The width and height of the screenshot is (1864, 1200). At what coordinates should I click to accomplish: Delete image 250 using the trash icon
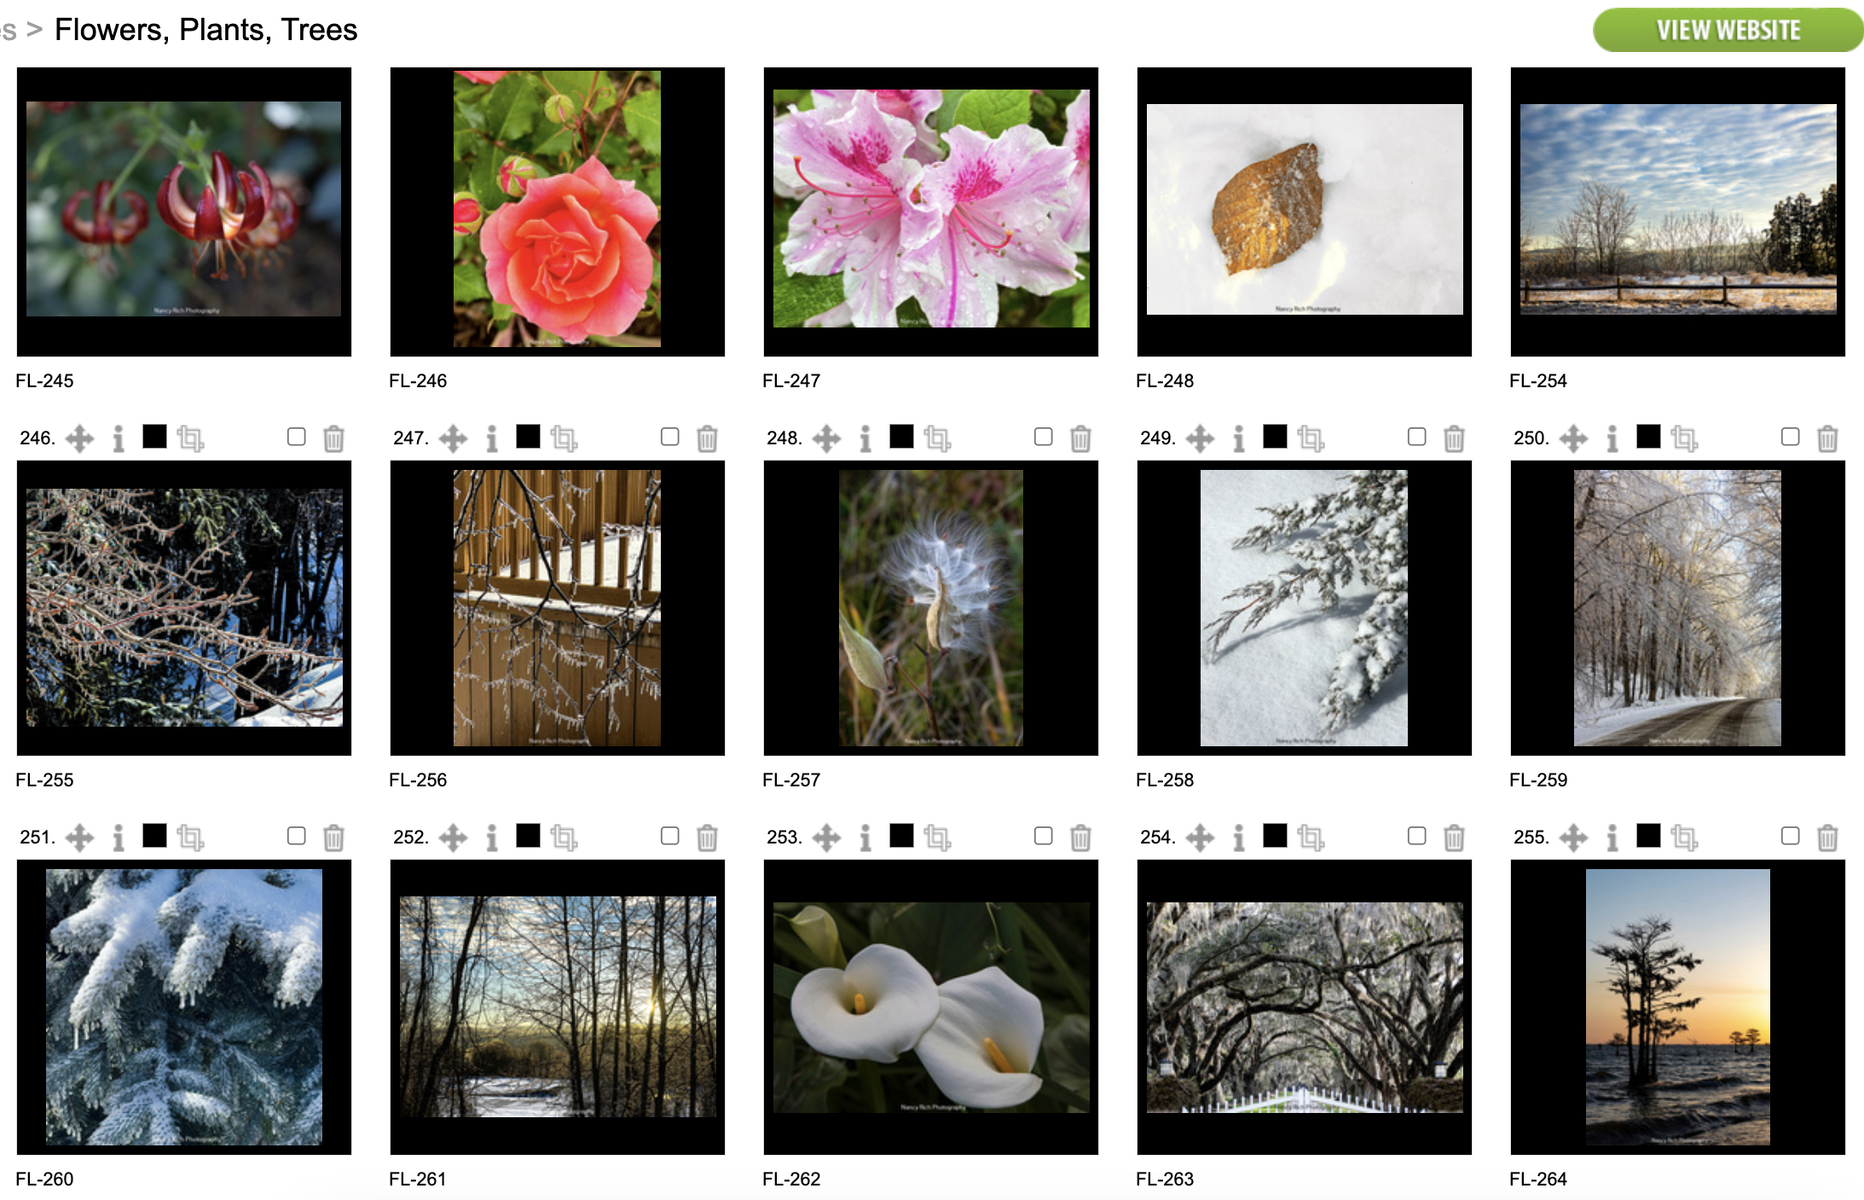(1827, 438)
